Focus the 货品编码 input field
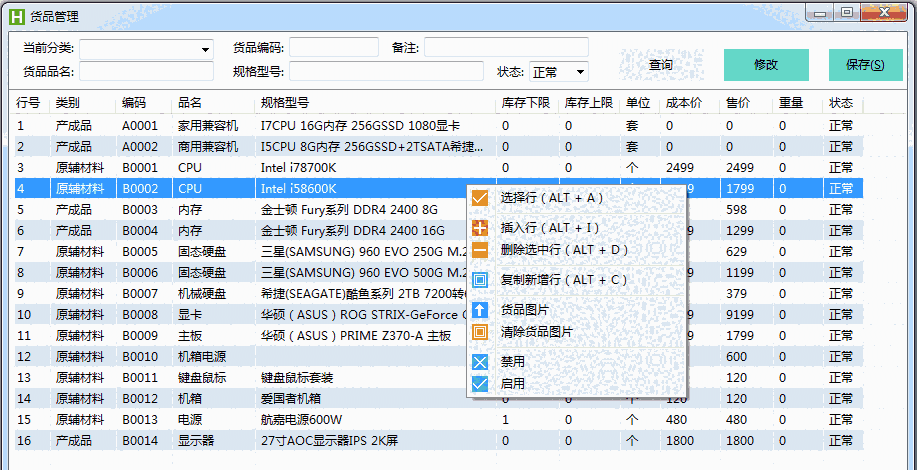 pos(334,47)
